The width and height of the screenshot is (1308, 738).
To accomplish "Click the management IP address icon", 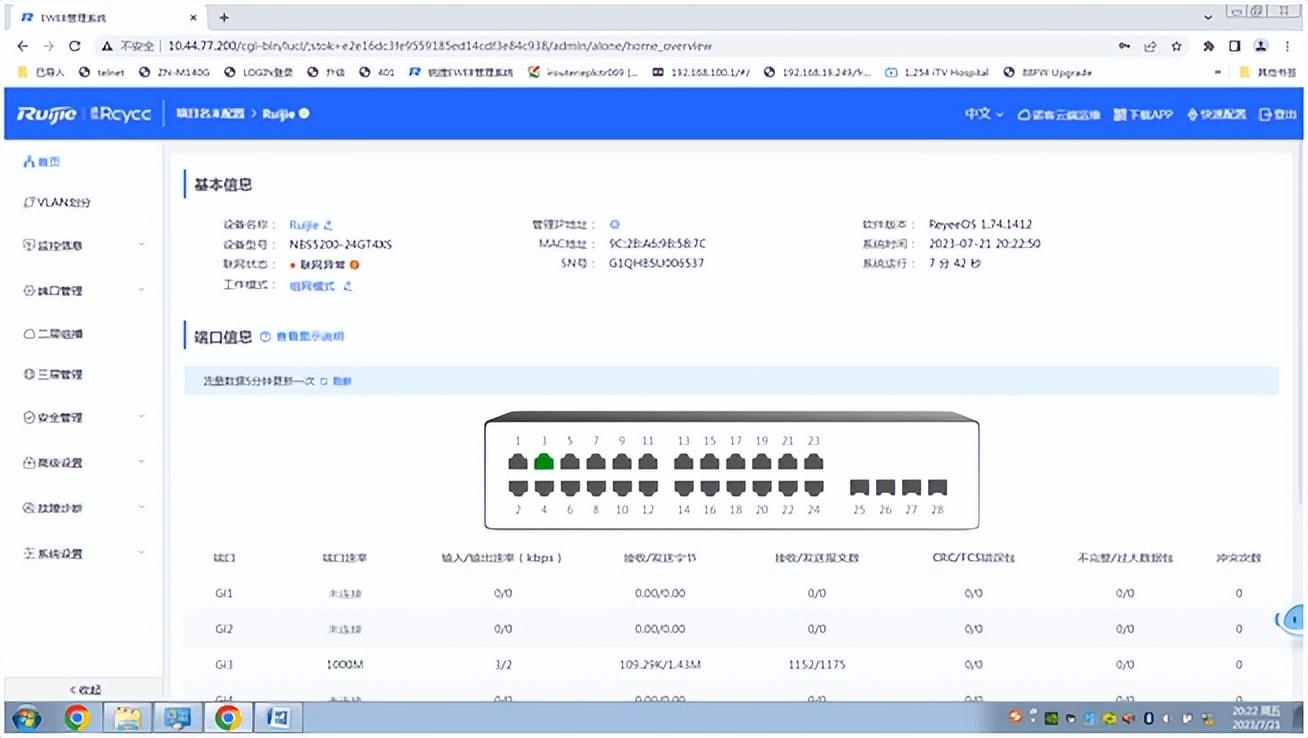I will pyautogui.click(x=614, y=225).
